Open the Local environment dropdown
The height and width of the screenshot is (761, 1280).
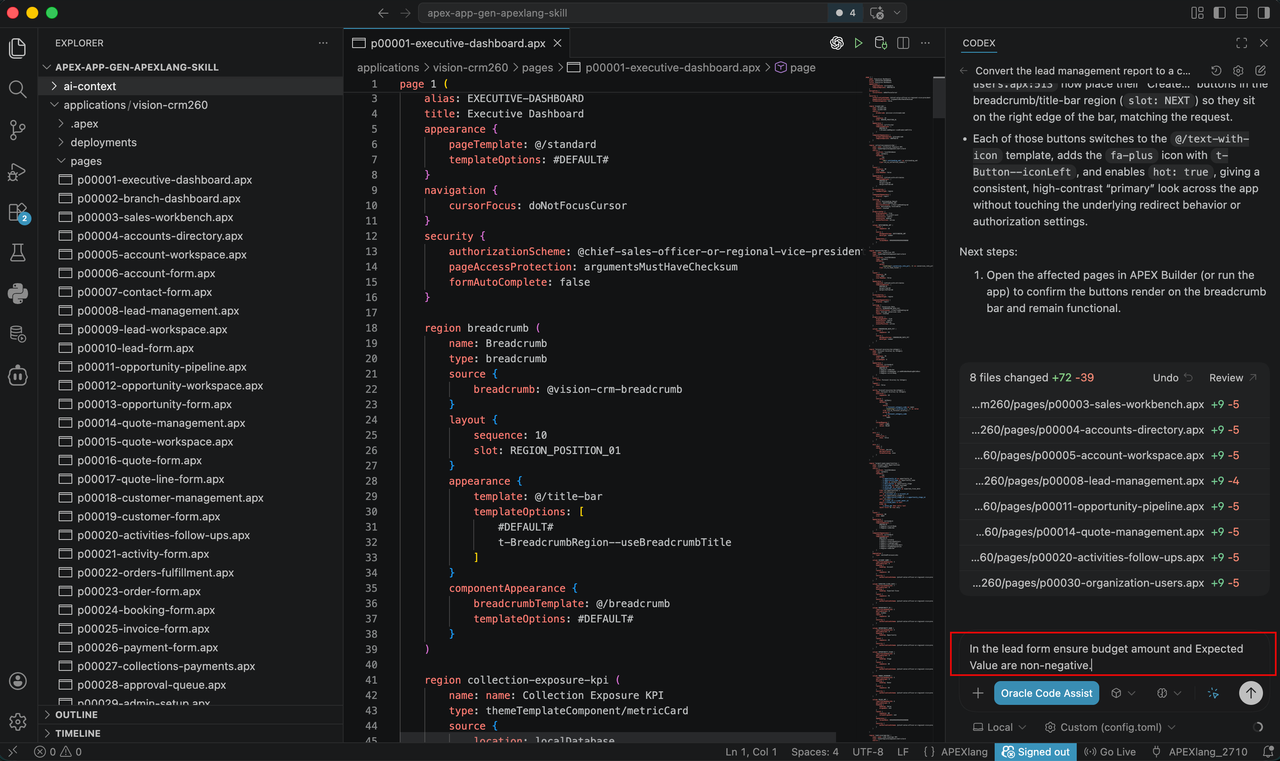pyautogui.click(x=1000, y=727)
